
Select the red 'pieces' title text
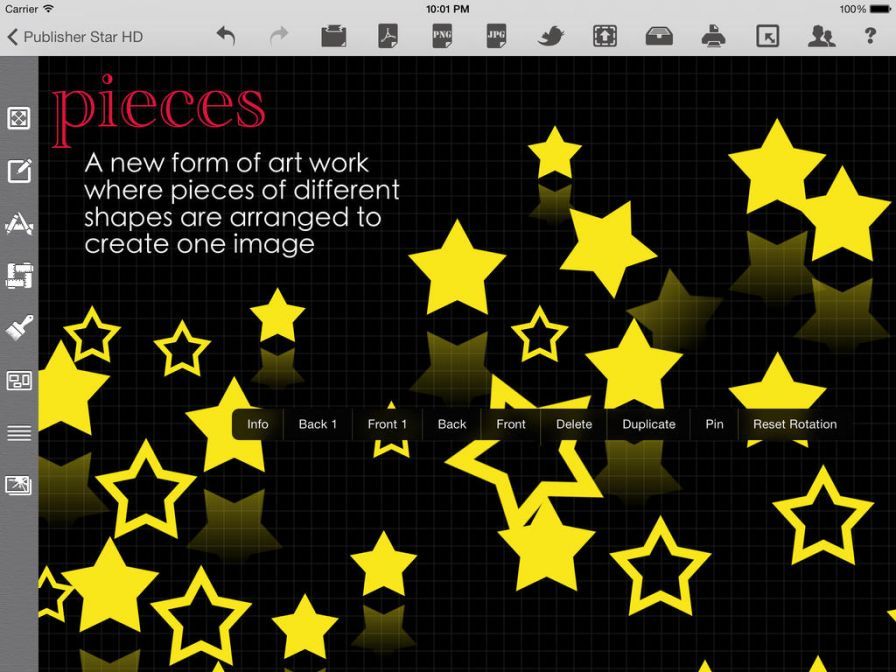pyautogui.click(x=159, y=108)
